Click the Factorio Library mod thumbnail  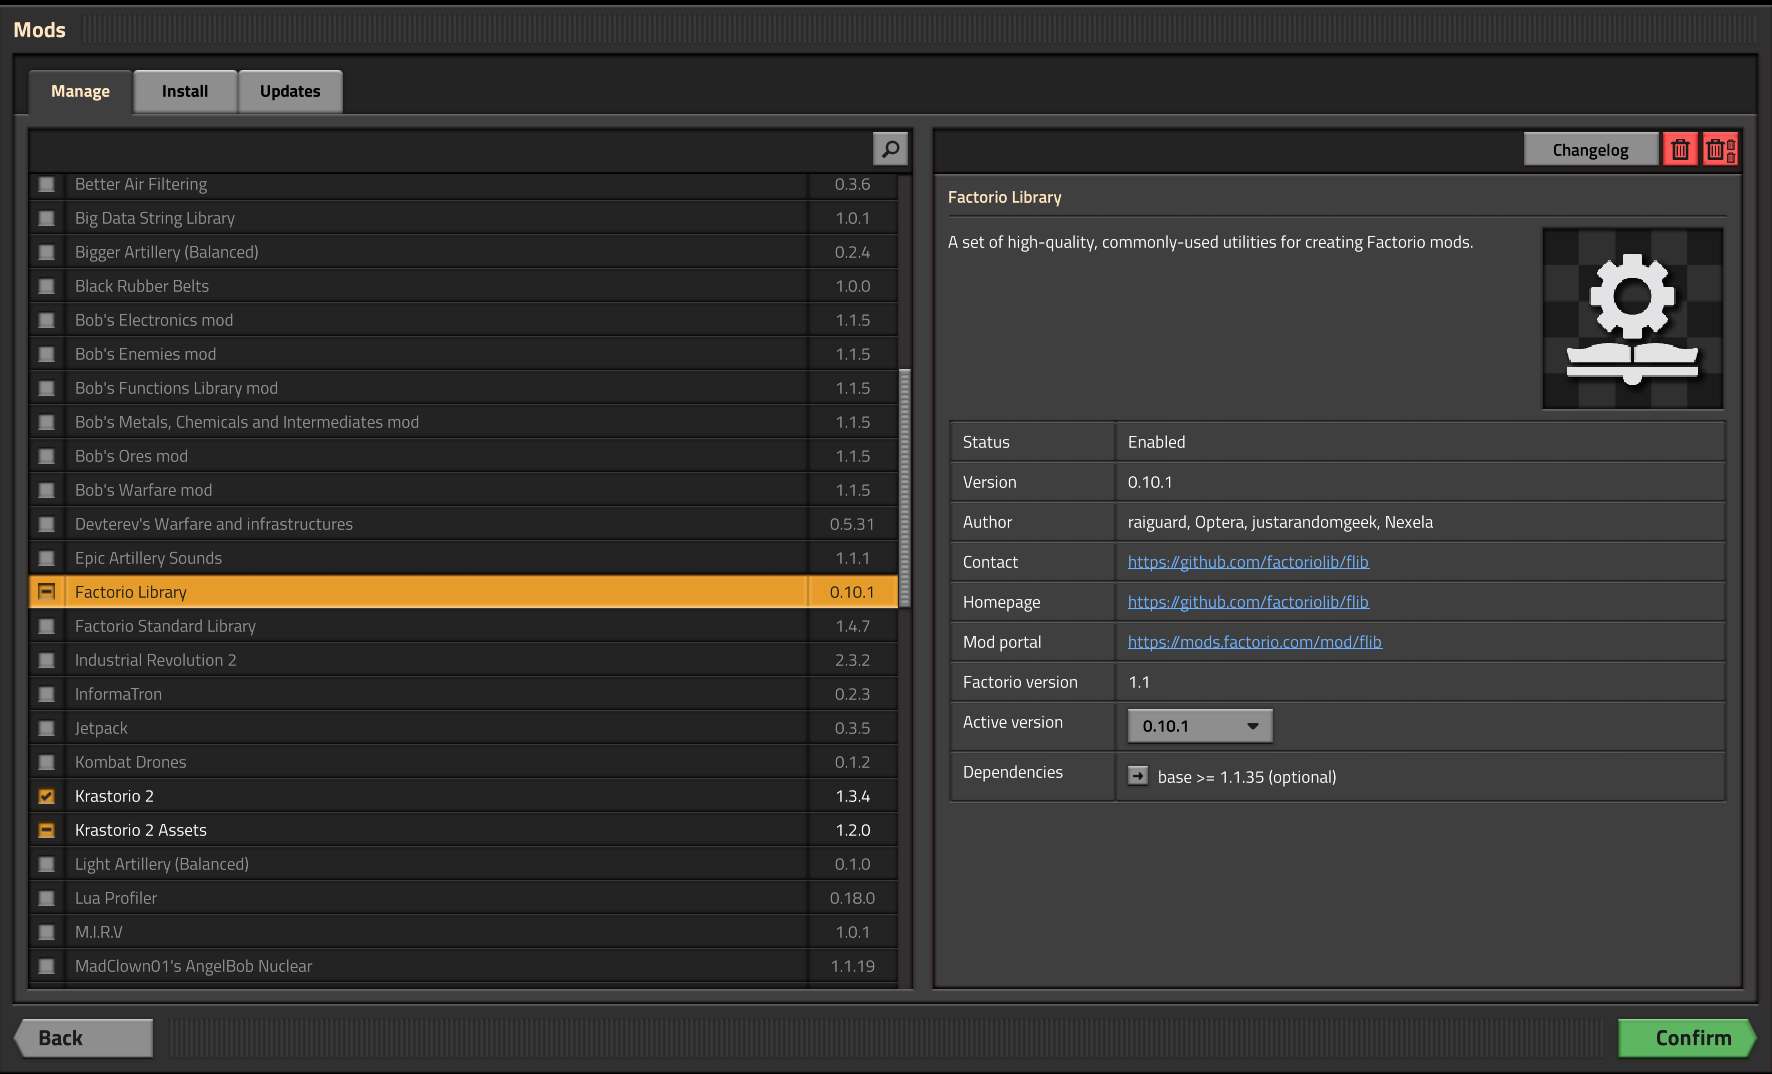[1632, 318]
